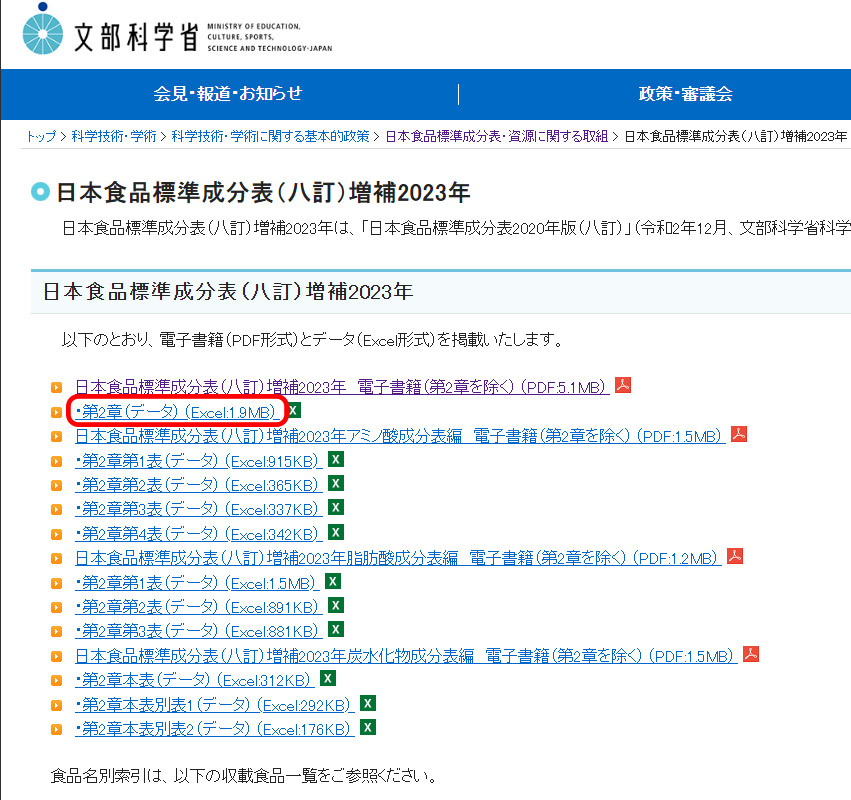Screen dimensions: 851x800
Task: Click Excel icon beside Excel:312KB link
Action: pos(328,678)
